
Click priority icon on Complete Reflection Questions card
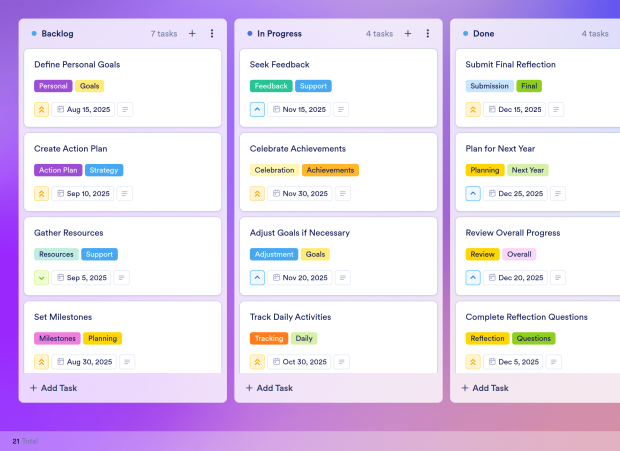click(473, 362)
